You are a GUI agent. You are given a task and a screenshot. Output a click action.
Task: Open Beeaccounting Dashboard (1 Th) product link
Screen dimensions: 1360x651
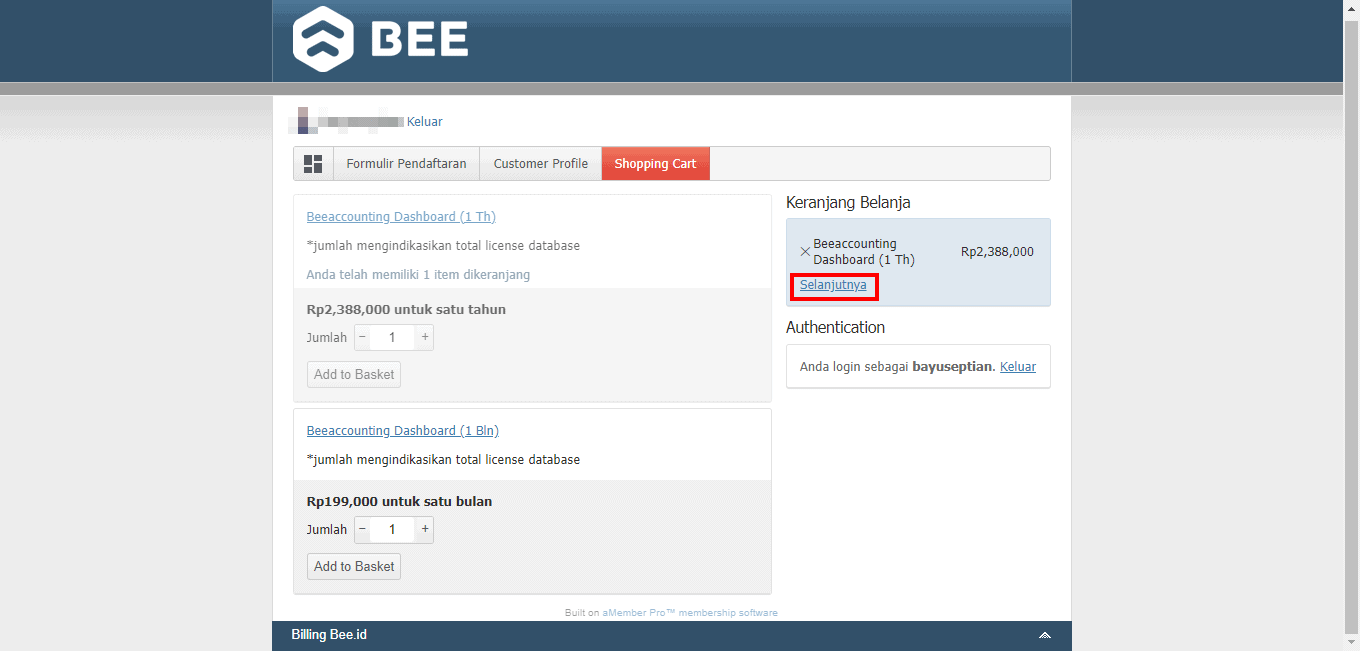401,217
